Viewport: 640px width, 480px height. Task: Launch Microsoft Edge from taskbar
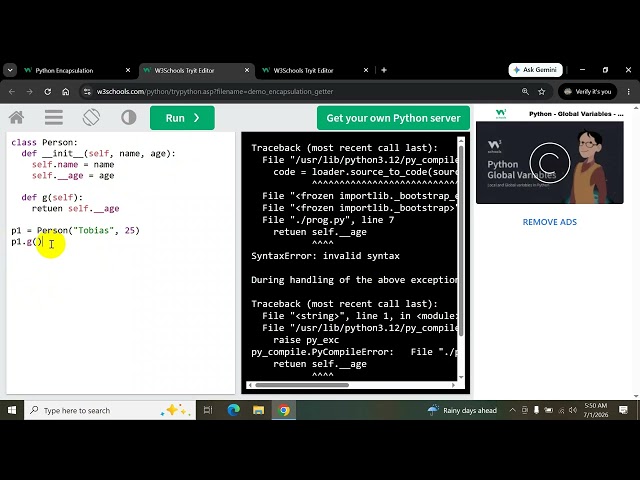coord(233,410)
